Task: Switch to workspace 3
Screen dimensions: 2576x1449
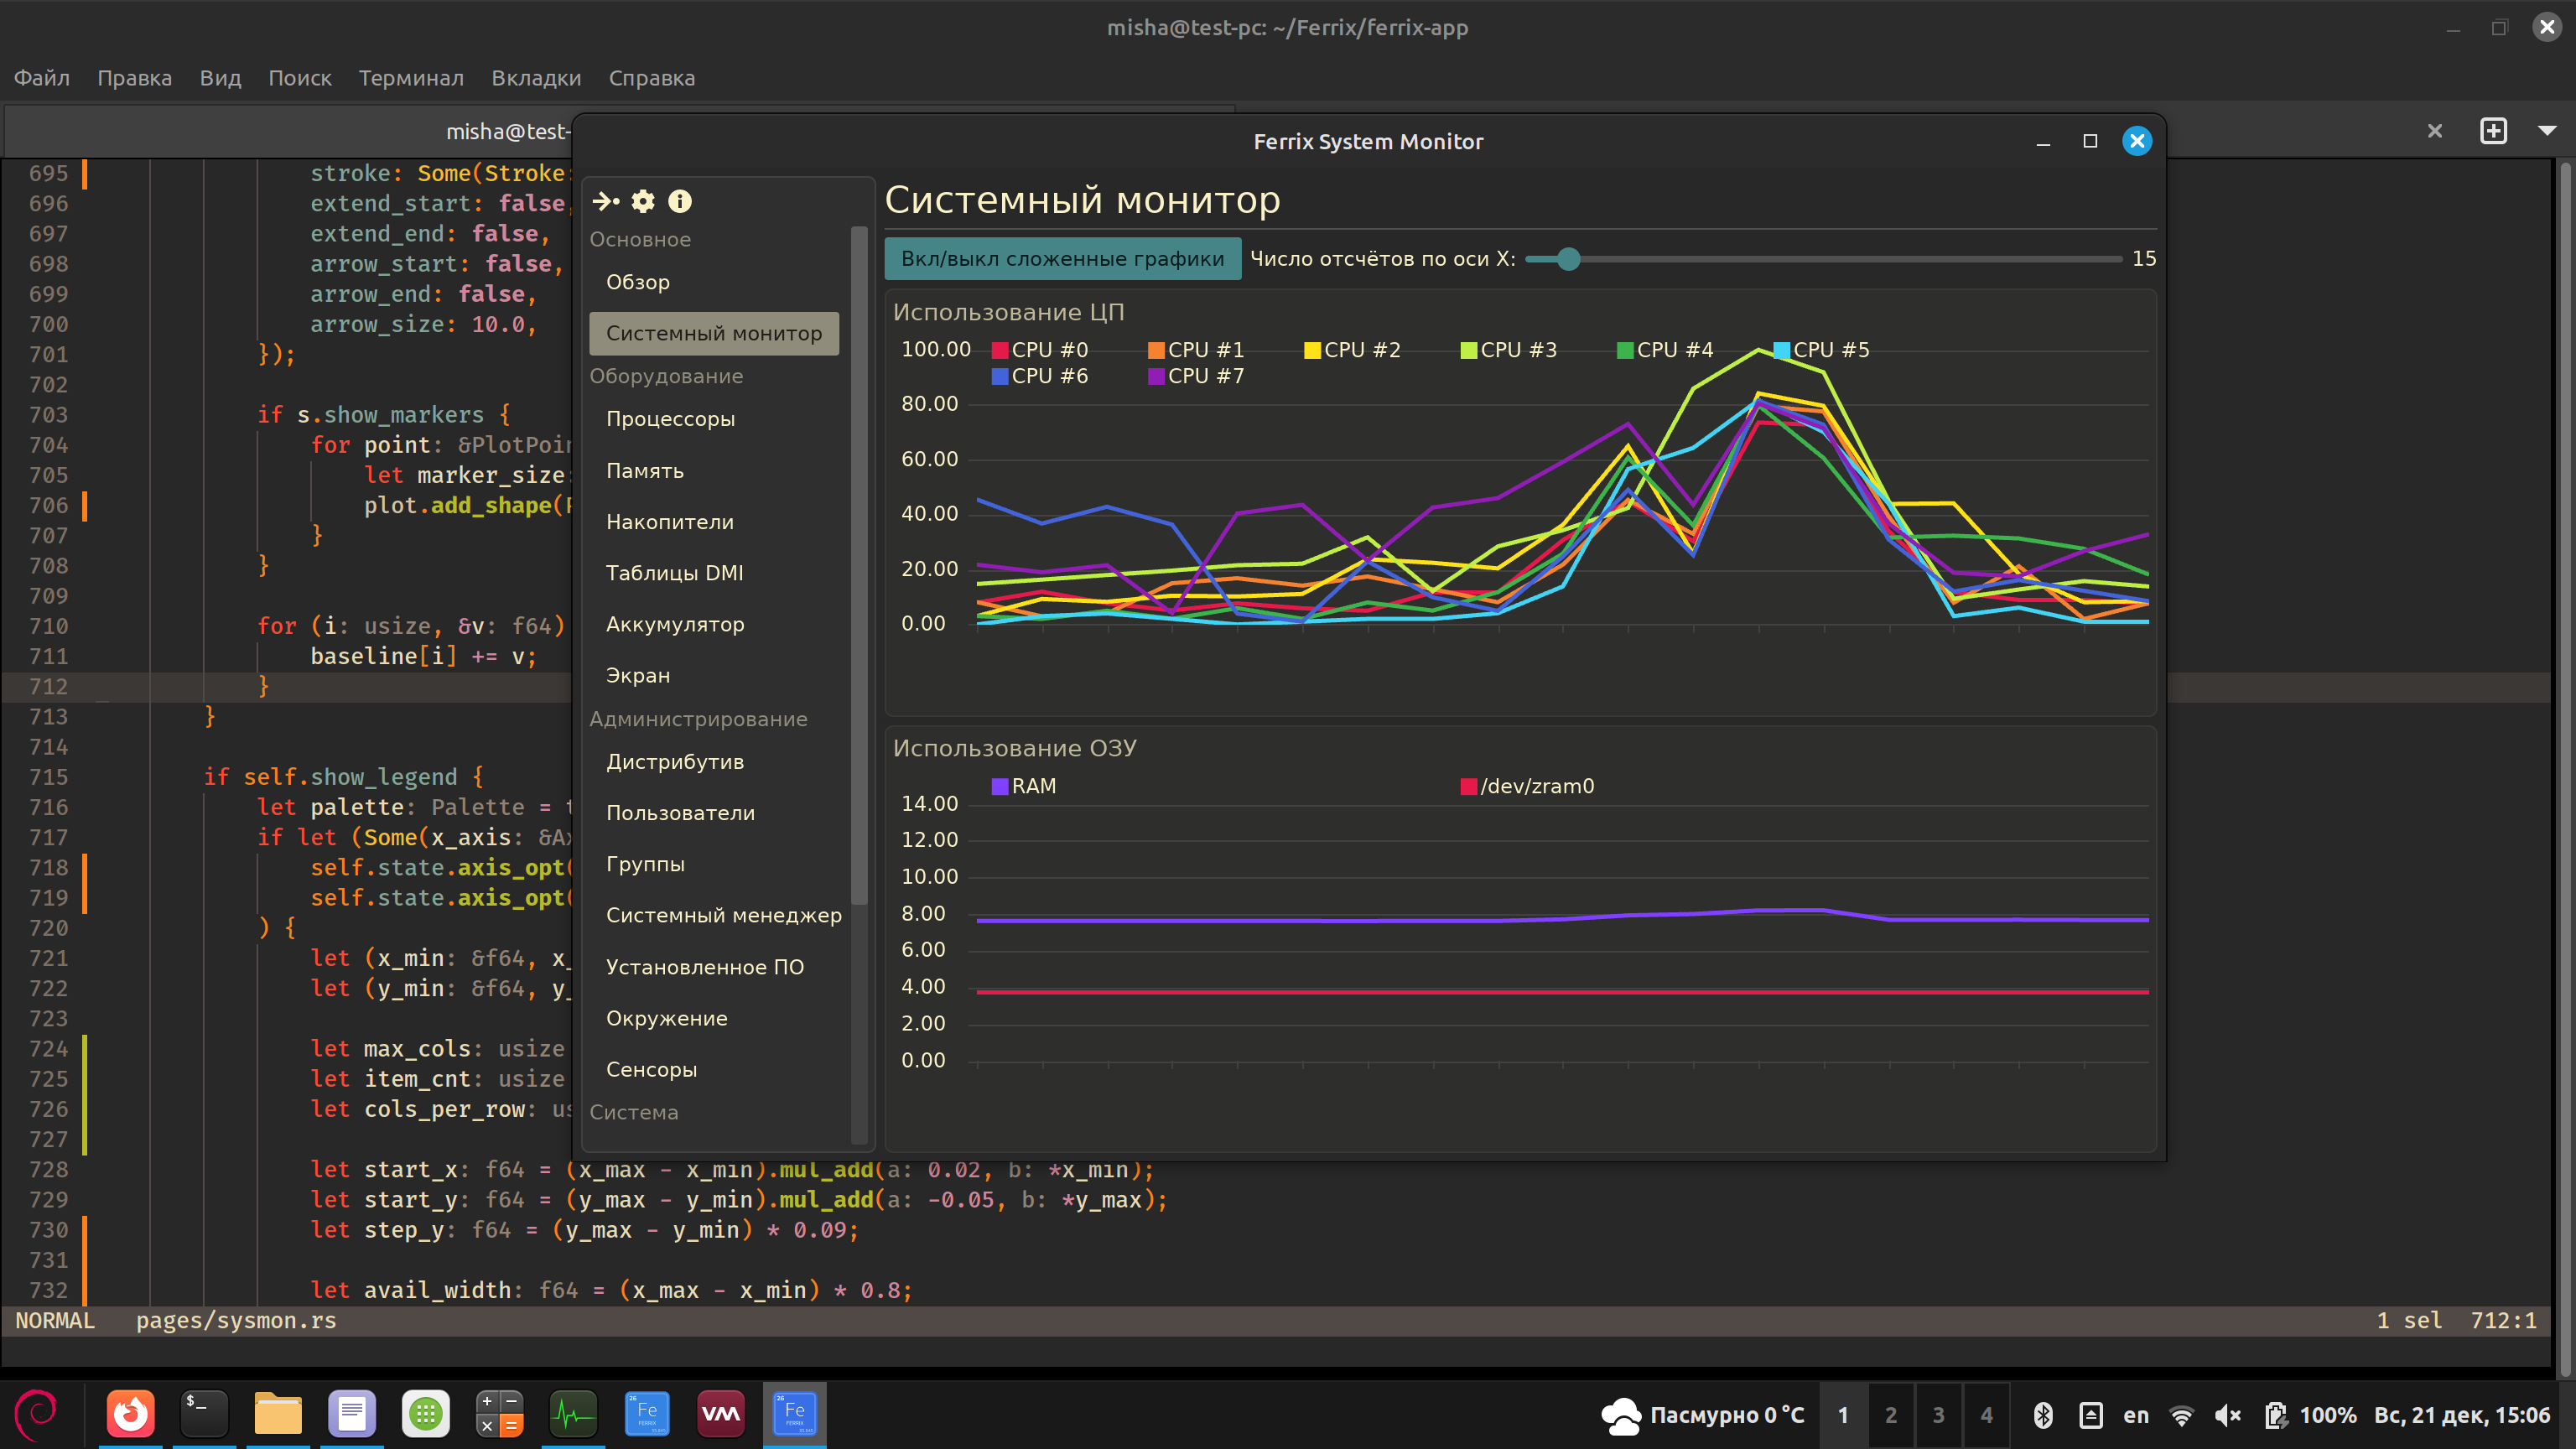Action: click(x=1938, y=1415)
